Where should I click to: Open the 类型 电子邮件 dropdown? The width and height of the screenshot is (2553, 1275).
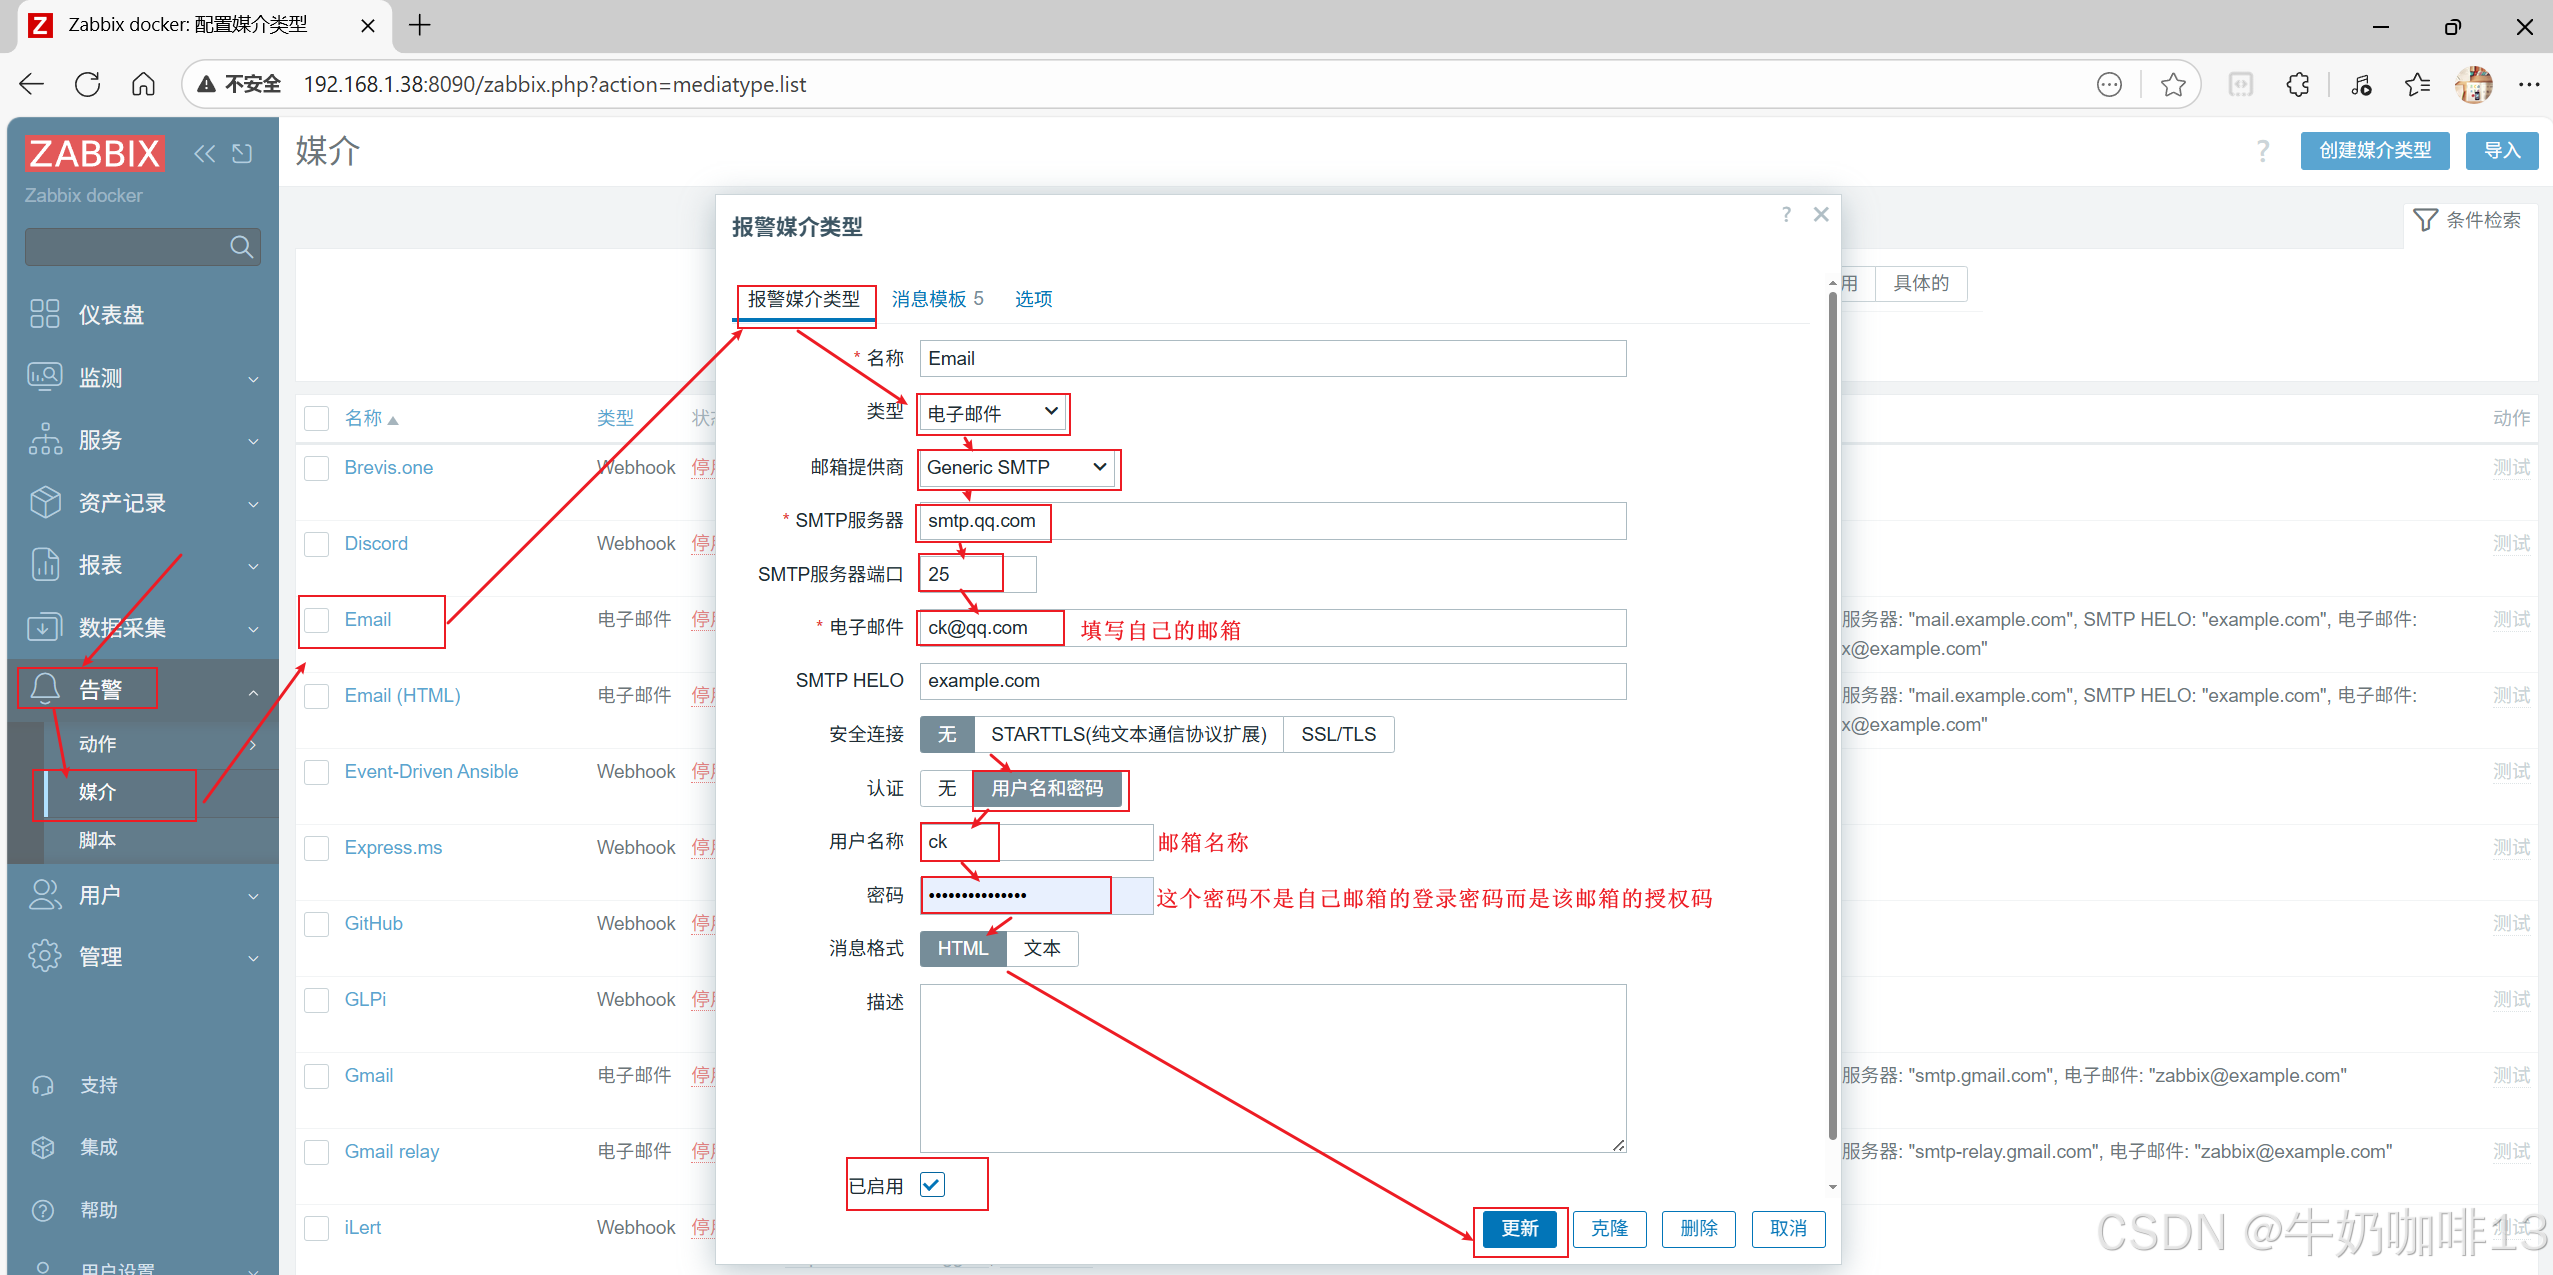coord(992,413)
